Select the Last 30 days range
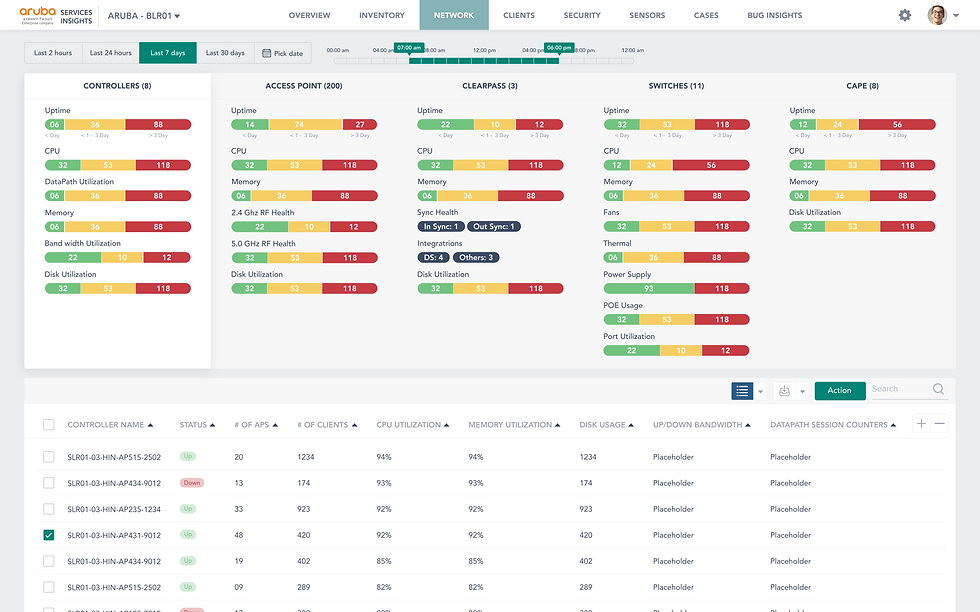The width and height of the screenshot is (980, 612). click(225, 53)
